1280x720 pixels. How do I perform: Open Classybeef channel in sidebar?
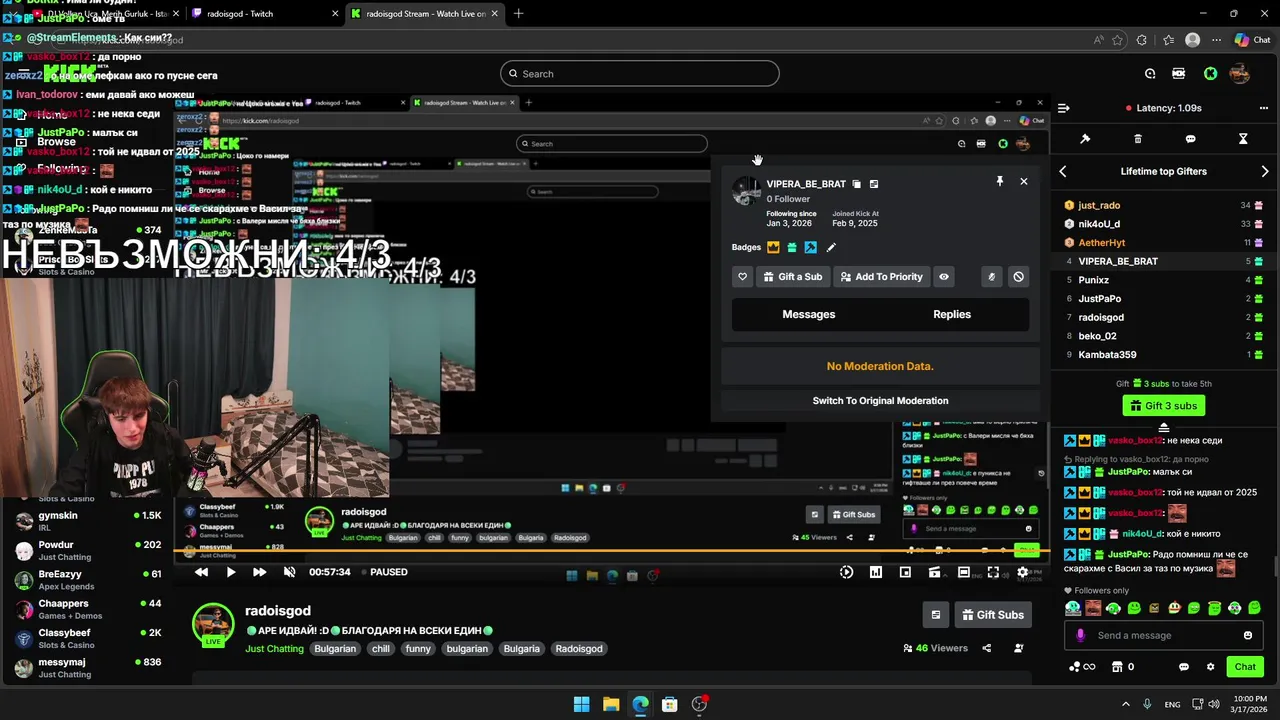click(88, 638)
